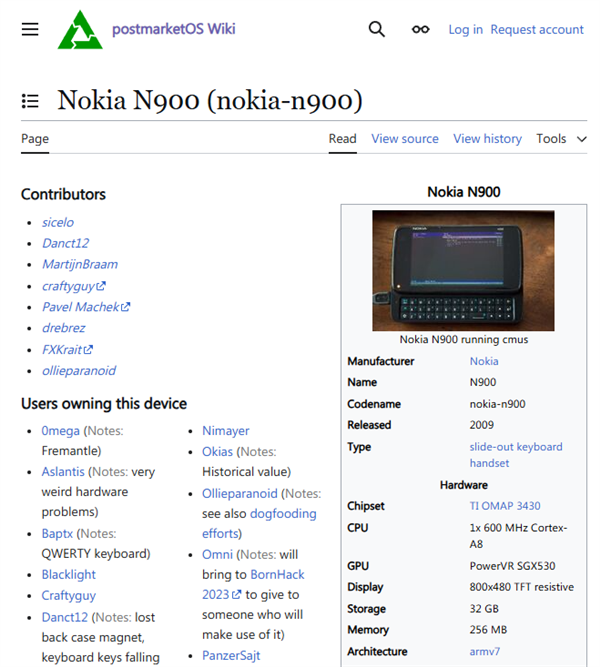Open the Page namespace tab
The width and height of the screenshot is (600, 667).
point(35,139)
